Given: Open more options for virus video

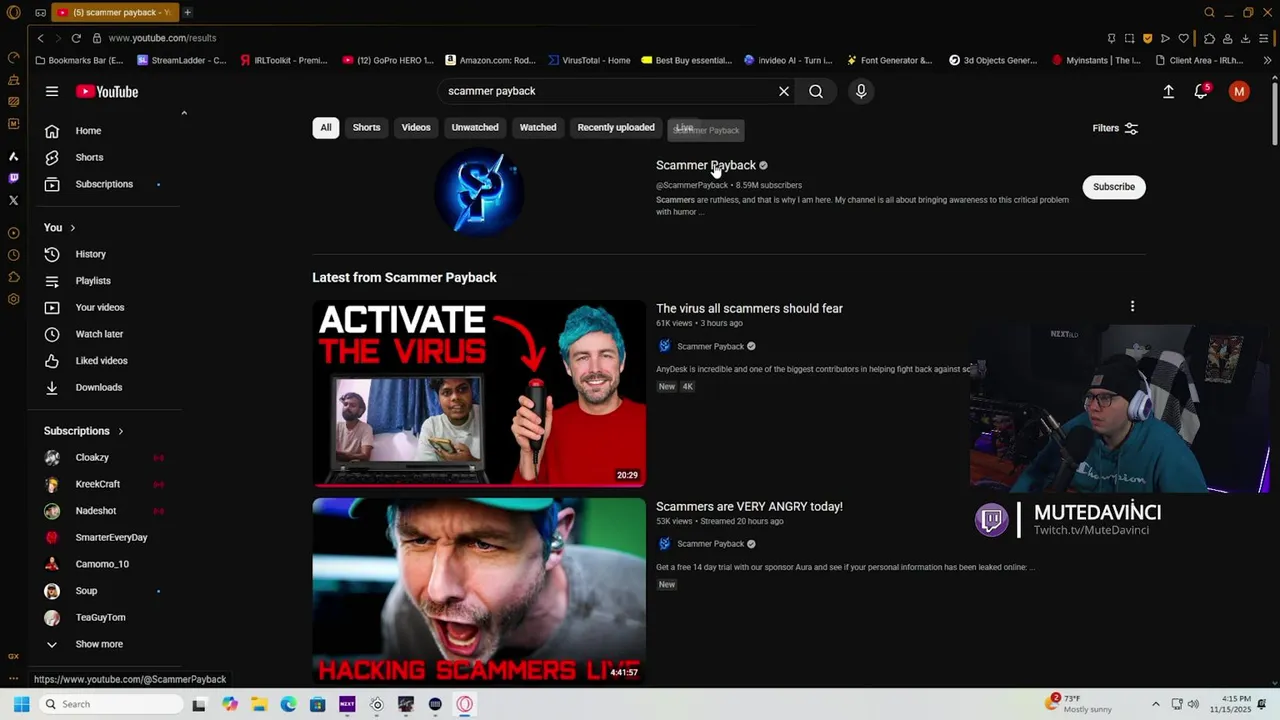Looking at the screenshot, I should point(1132,306).
